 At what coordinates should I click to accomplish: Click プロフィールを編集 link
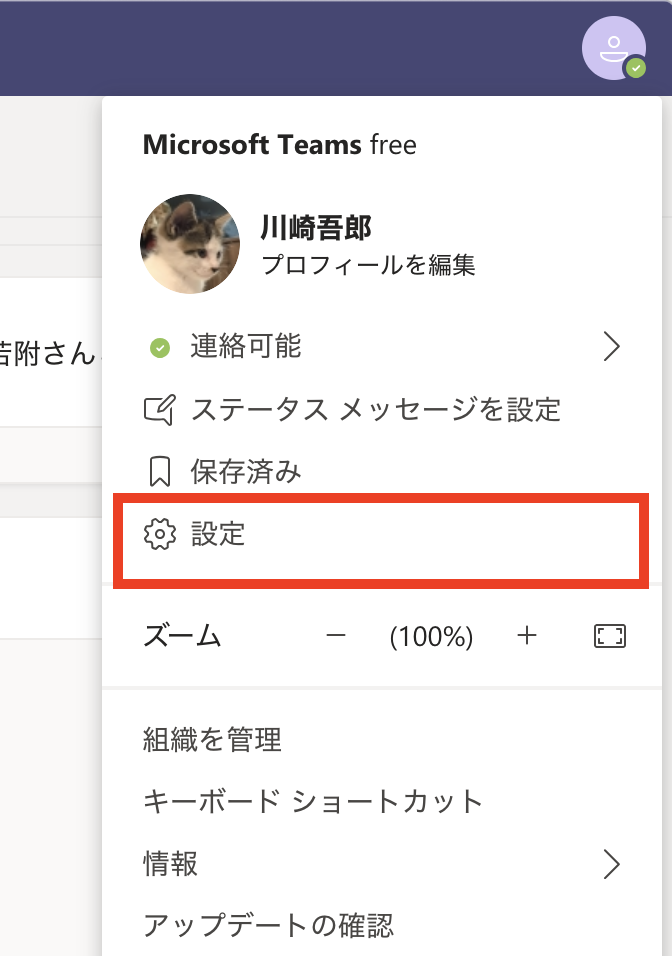tap(368, 265)
